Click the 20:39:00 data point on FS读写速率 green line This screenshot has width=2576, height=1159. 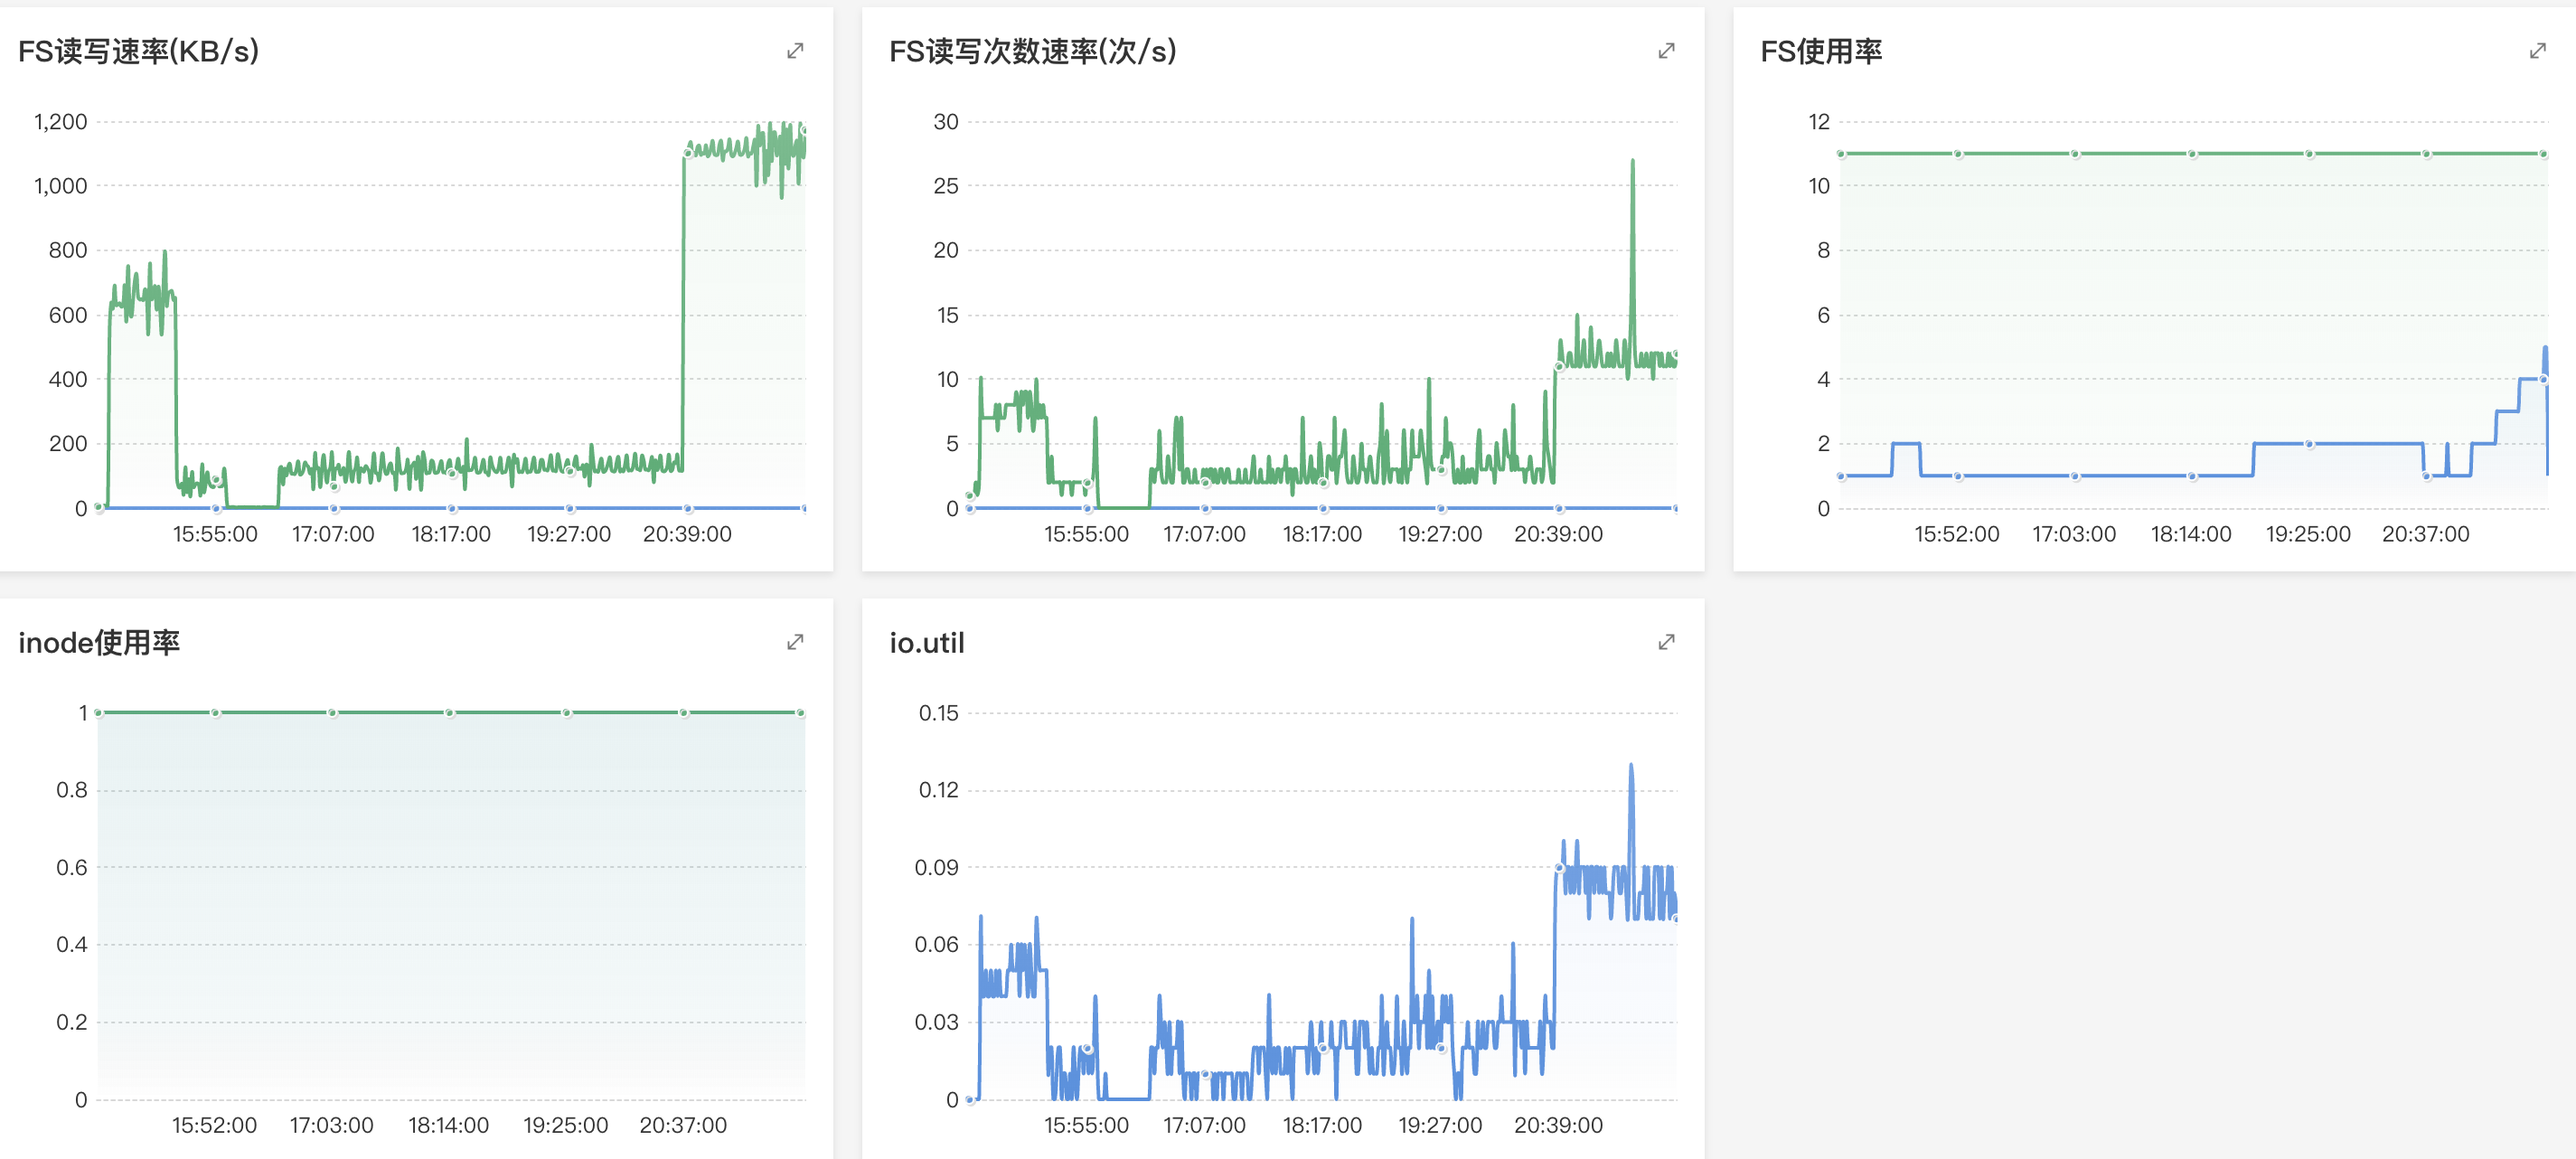click(688, 153)
